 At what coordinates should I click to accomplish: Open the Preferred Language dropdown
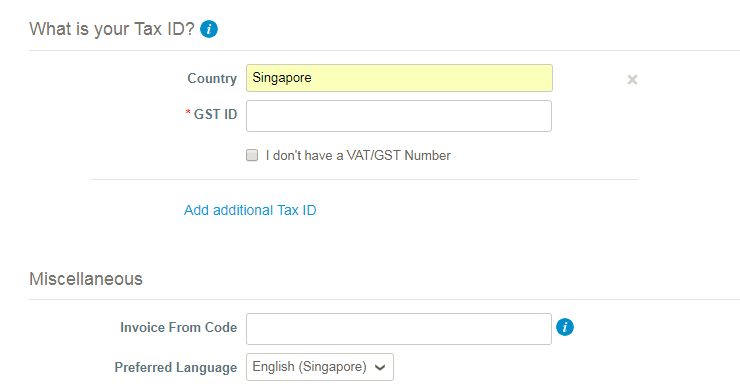[x=320, y=367]
